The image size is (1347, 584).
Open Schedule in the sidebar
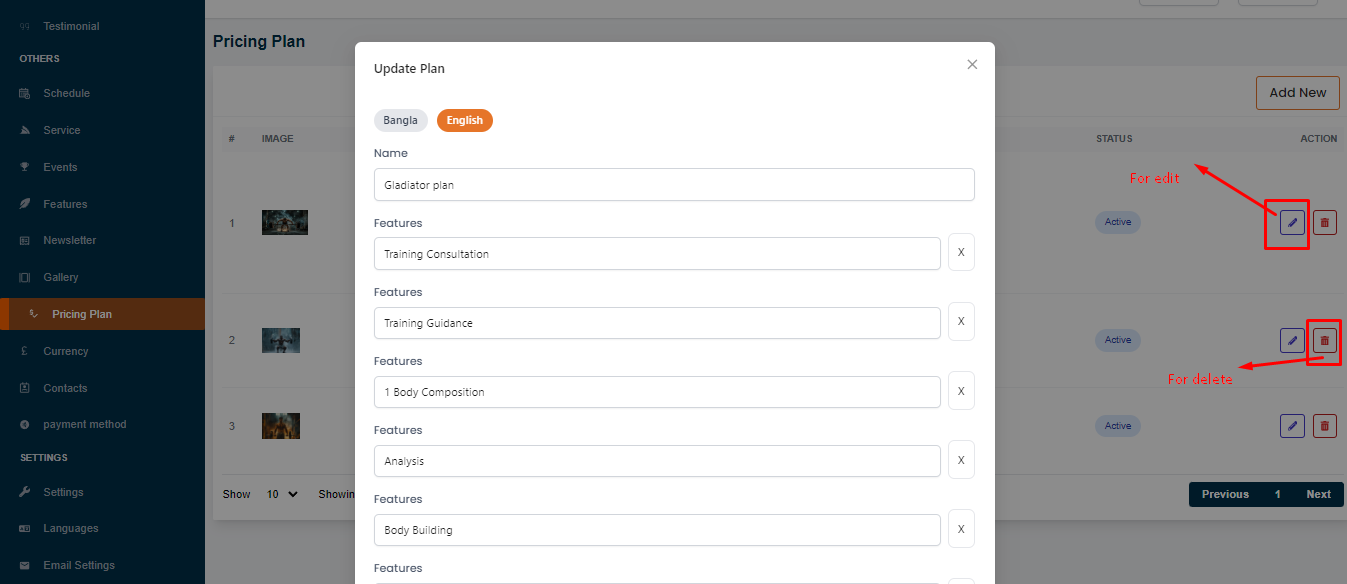tap(66, 93)
